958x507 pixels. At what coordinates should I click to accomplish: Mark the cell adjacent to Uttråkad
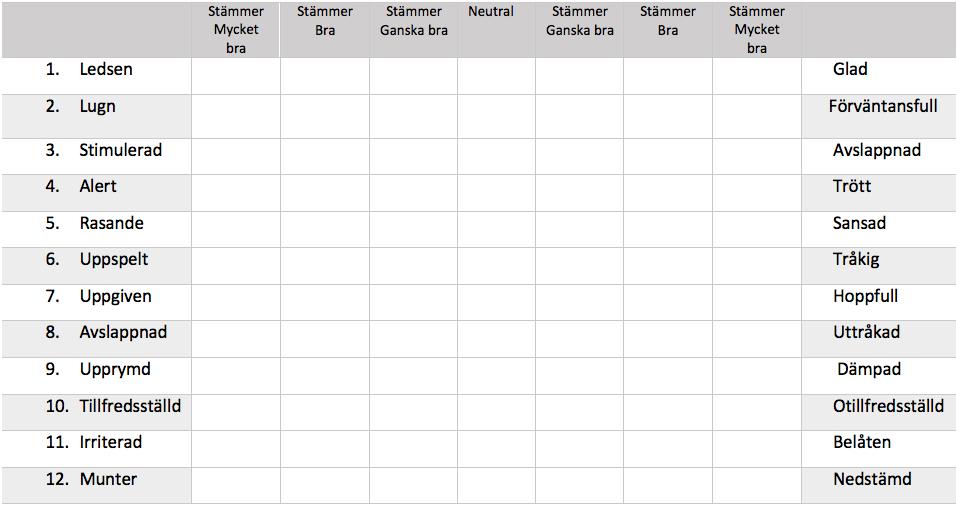pyautogui.click(x=757, y=339)
